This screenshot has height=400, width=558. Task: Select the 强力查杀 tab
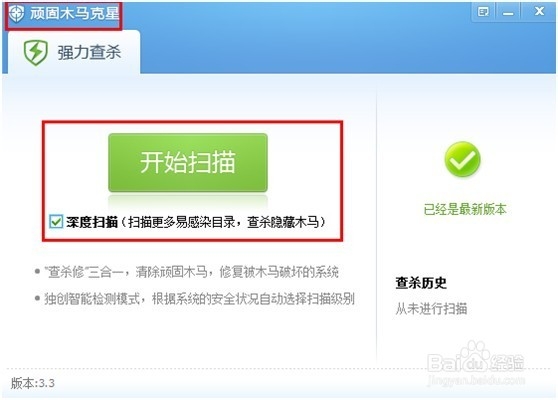74,52
